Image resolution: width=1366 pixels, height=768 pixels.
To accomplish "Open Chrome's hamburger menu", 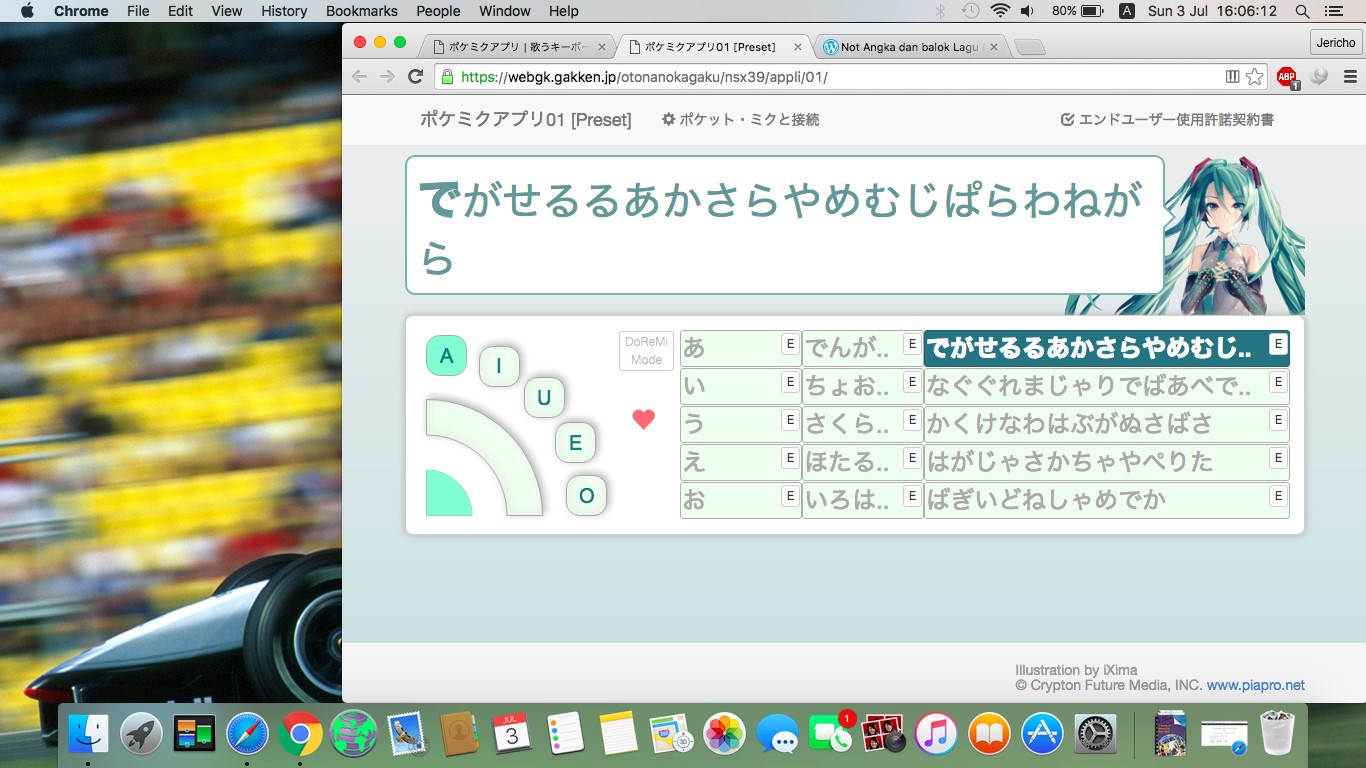I will coord(1350,77).
